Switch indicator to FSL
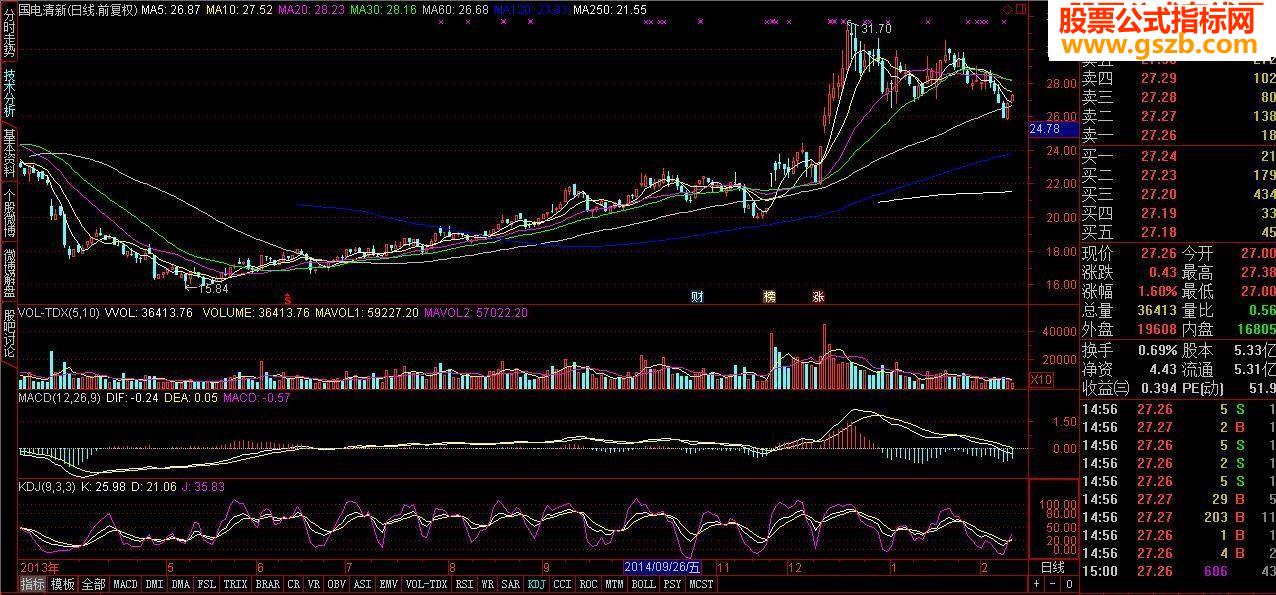This screenshot has height=595, width=1276. tap(206, 584)
